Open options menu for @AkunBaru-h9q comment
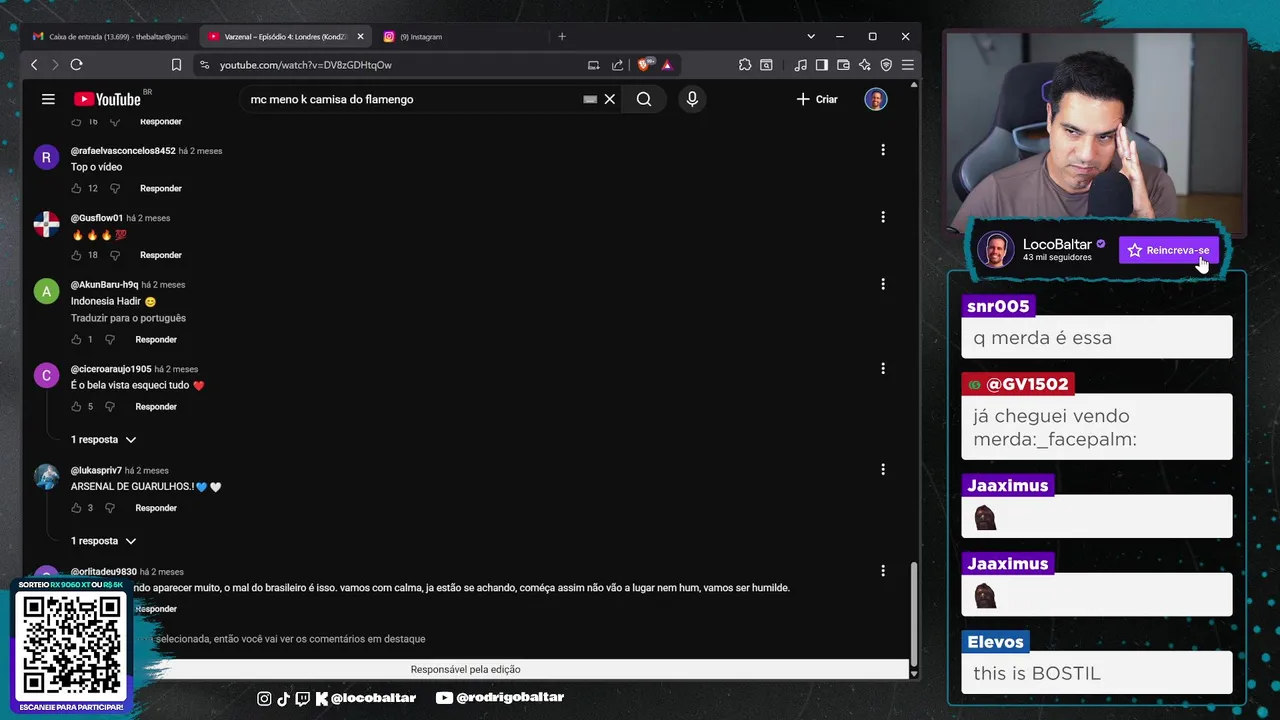The image size is (1280, 720). pos(882,284)
